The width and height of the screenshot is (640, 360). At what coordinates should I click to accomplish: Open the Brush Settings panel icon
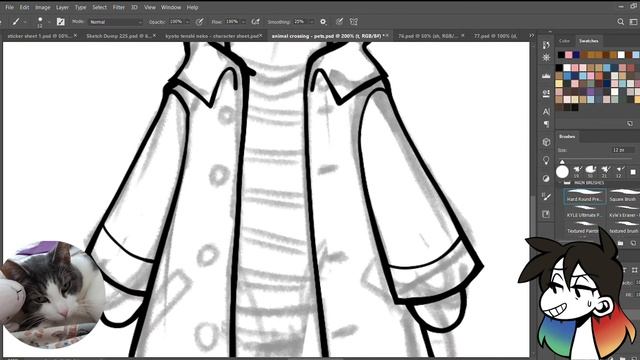pos(546,196)
